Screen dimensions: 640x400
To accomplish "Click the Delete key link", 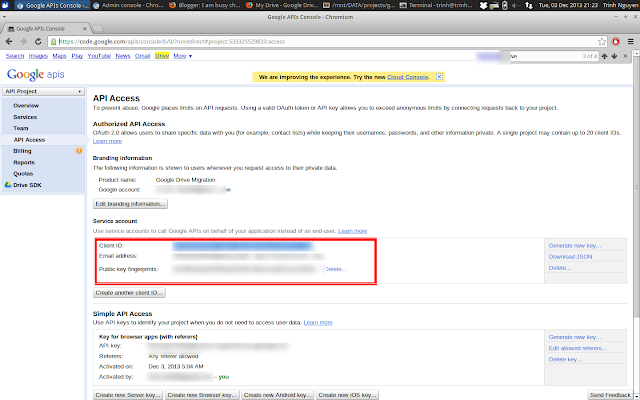I will click(x=565, y=360).
